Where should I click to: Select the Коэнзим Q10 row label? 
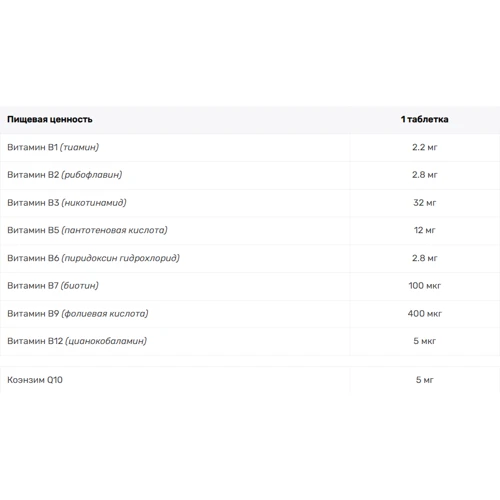[35, 380]
